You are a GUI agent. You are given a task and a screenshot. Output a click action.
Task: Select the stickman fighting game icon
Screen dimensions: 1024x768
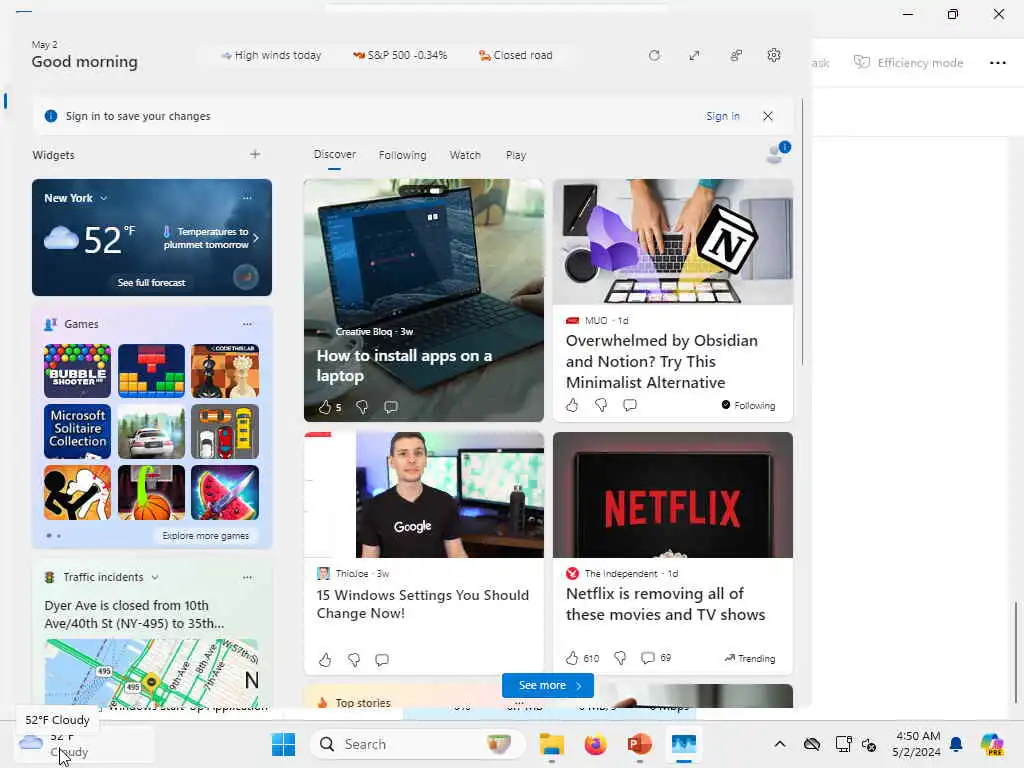click(77, 492)
